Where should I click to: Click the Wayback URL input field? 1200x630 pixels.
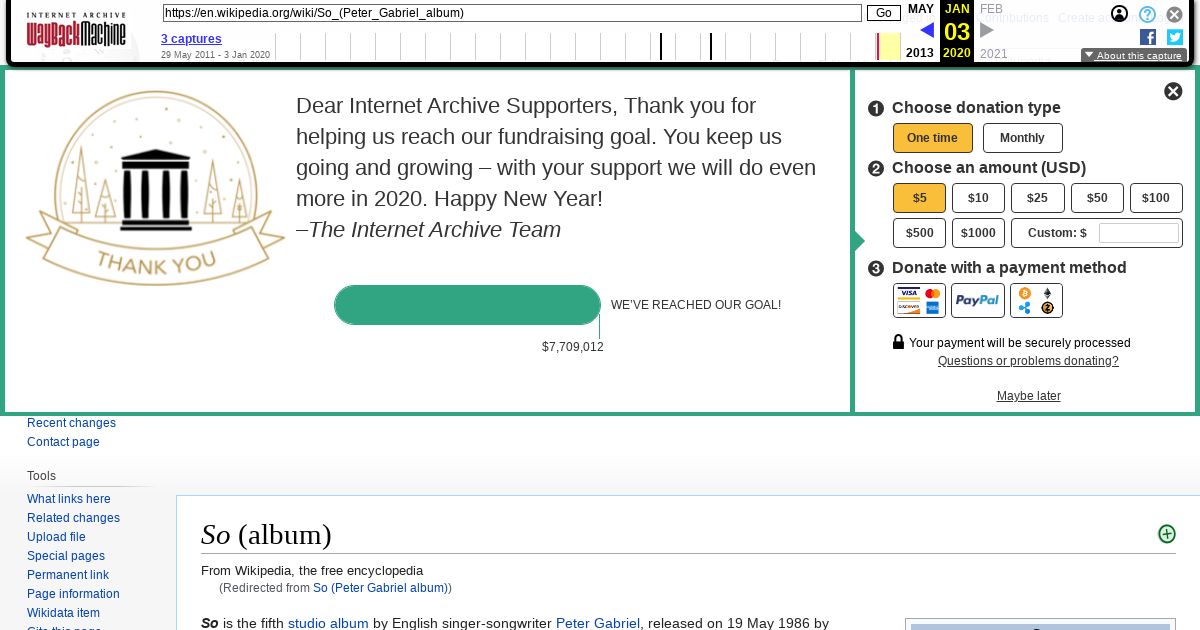(512, 13)
